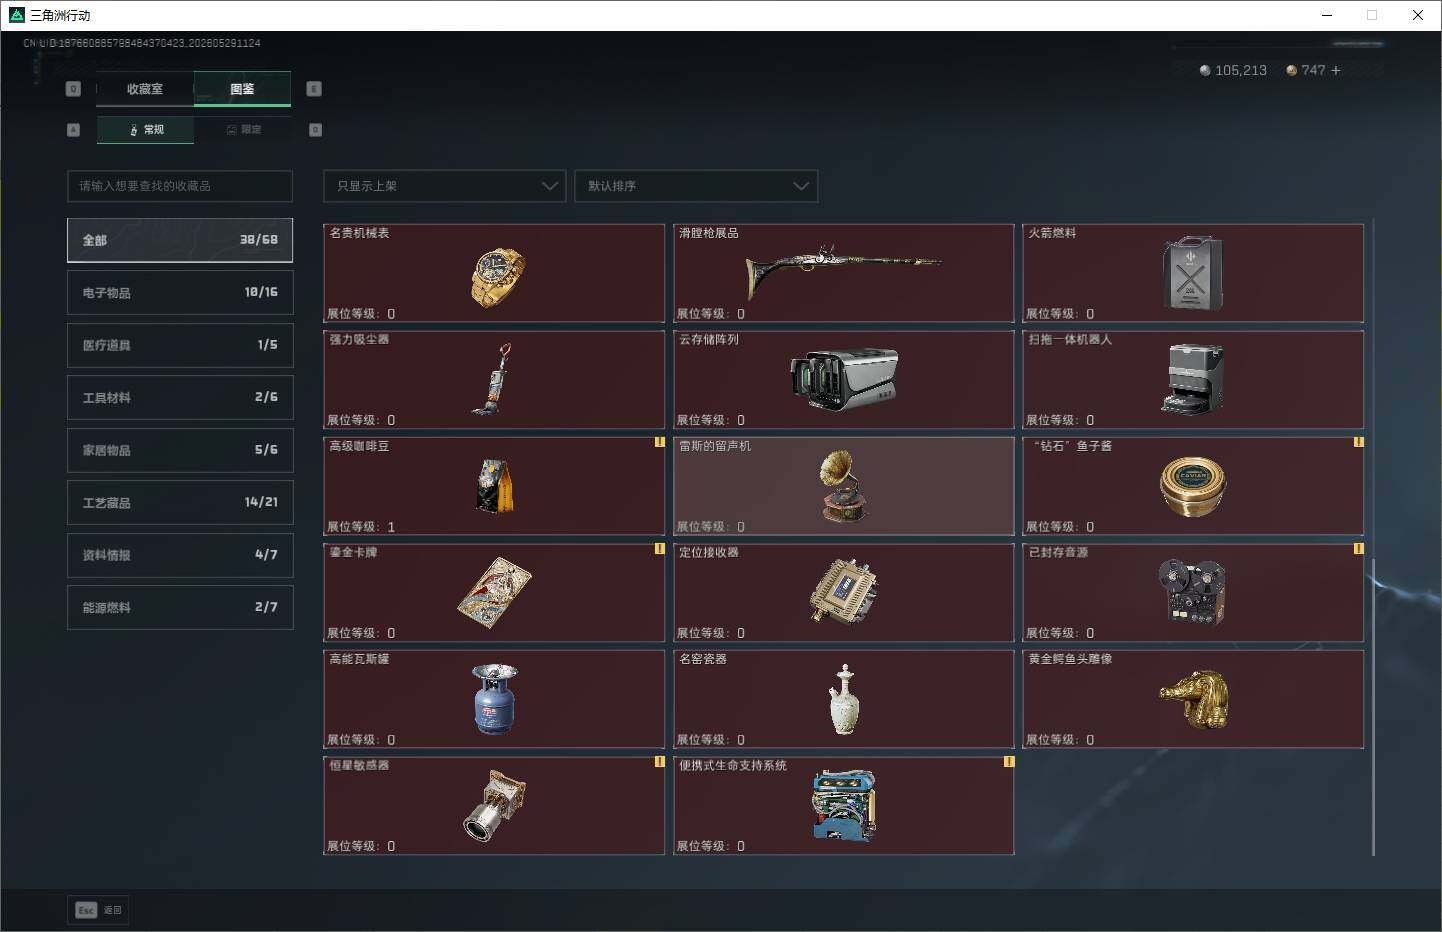Select the 鎏金卡牌 gilded card item
1442x932 pixels.
[494, 593]
